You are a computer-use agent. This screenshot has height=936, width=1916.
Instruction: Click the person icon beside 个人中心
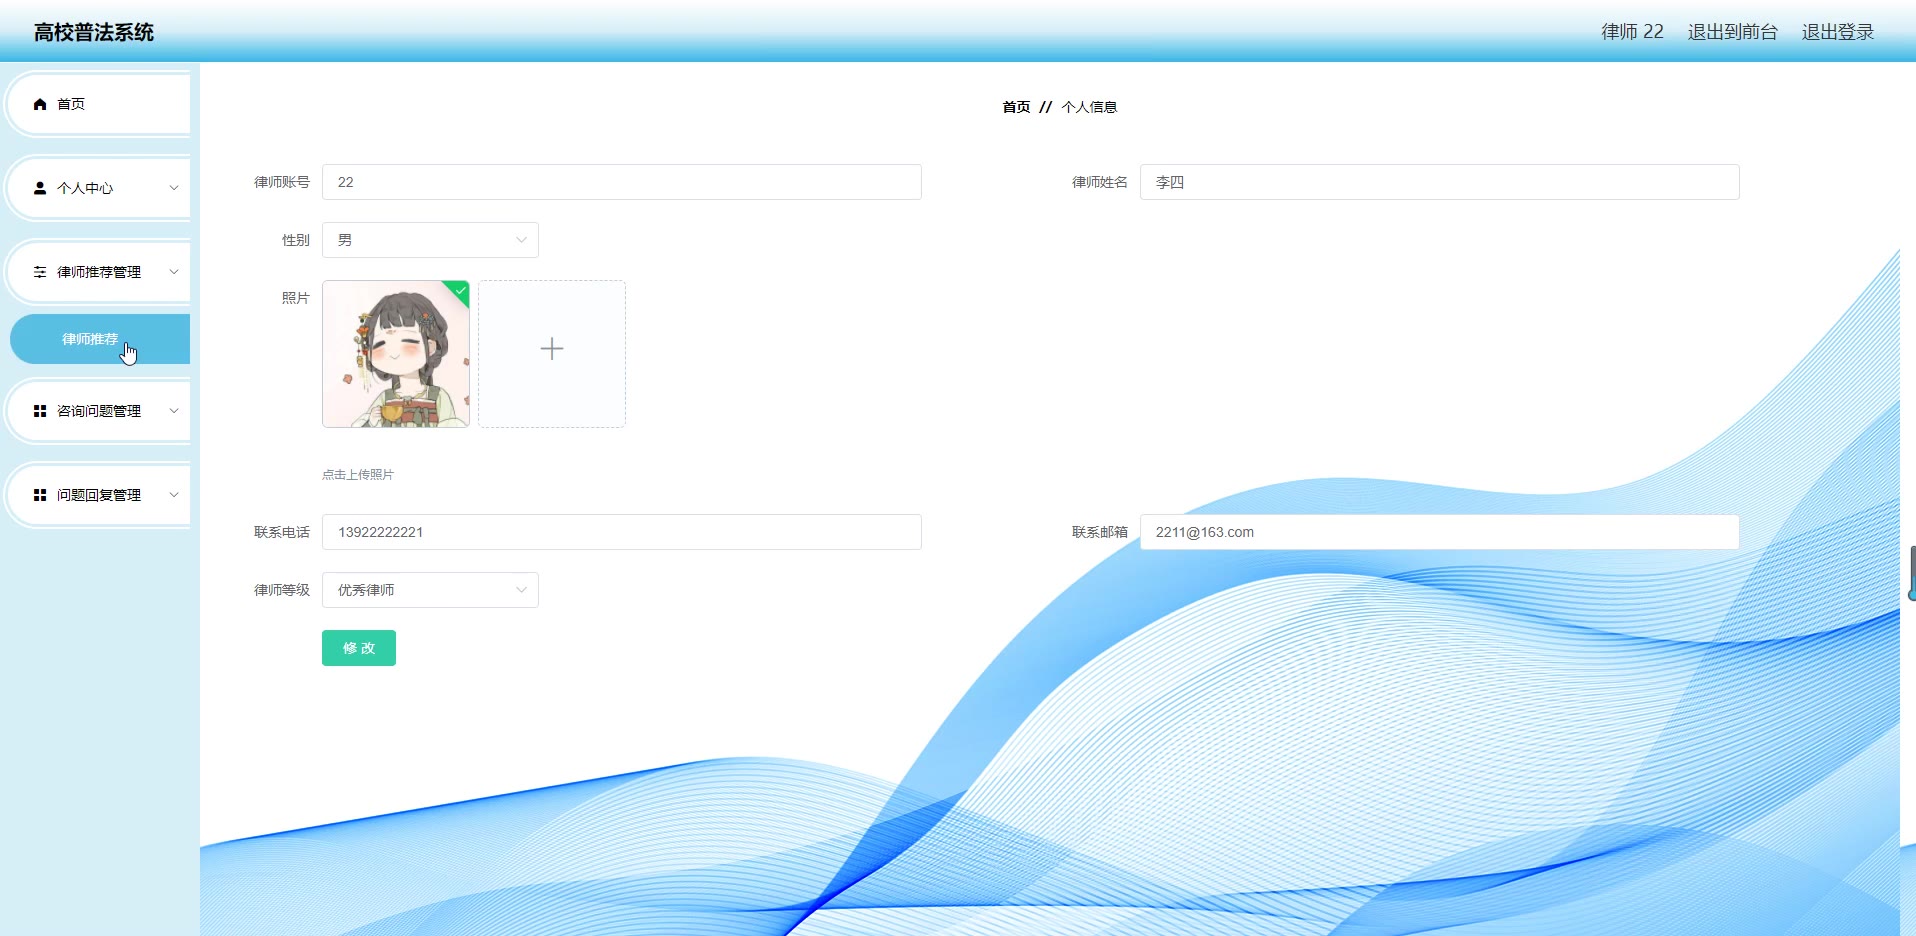click(x=40, y=188)
